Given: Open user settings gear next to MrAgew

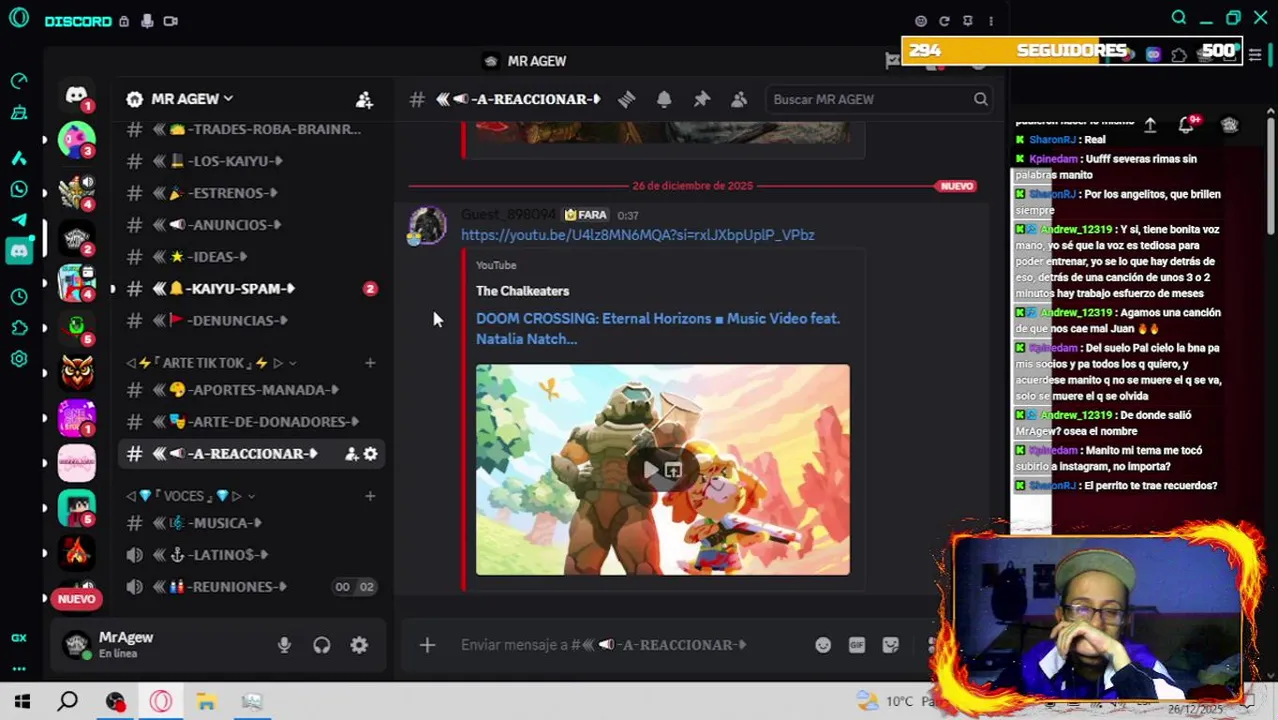Looking at the screenshot, I should (x=359, y=646).
